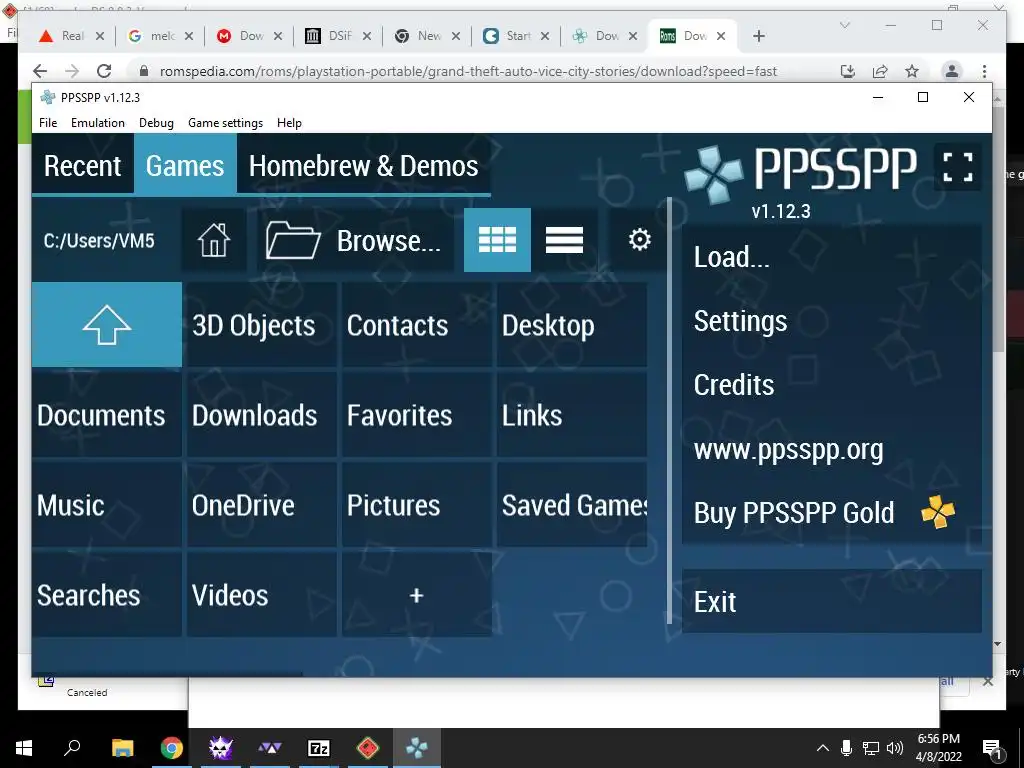This screenshot has height=768, width=1024.
Task: Open the Desktop folder tile
Action: [571, 325]
